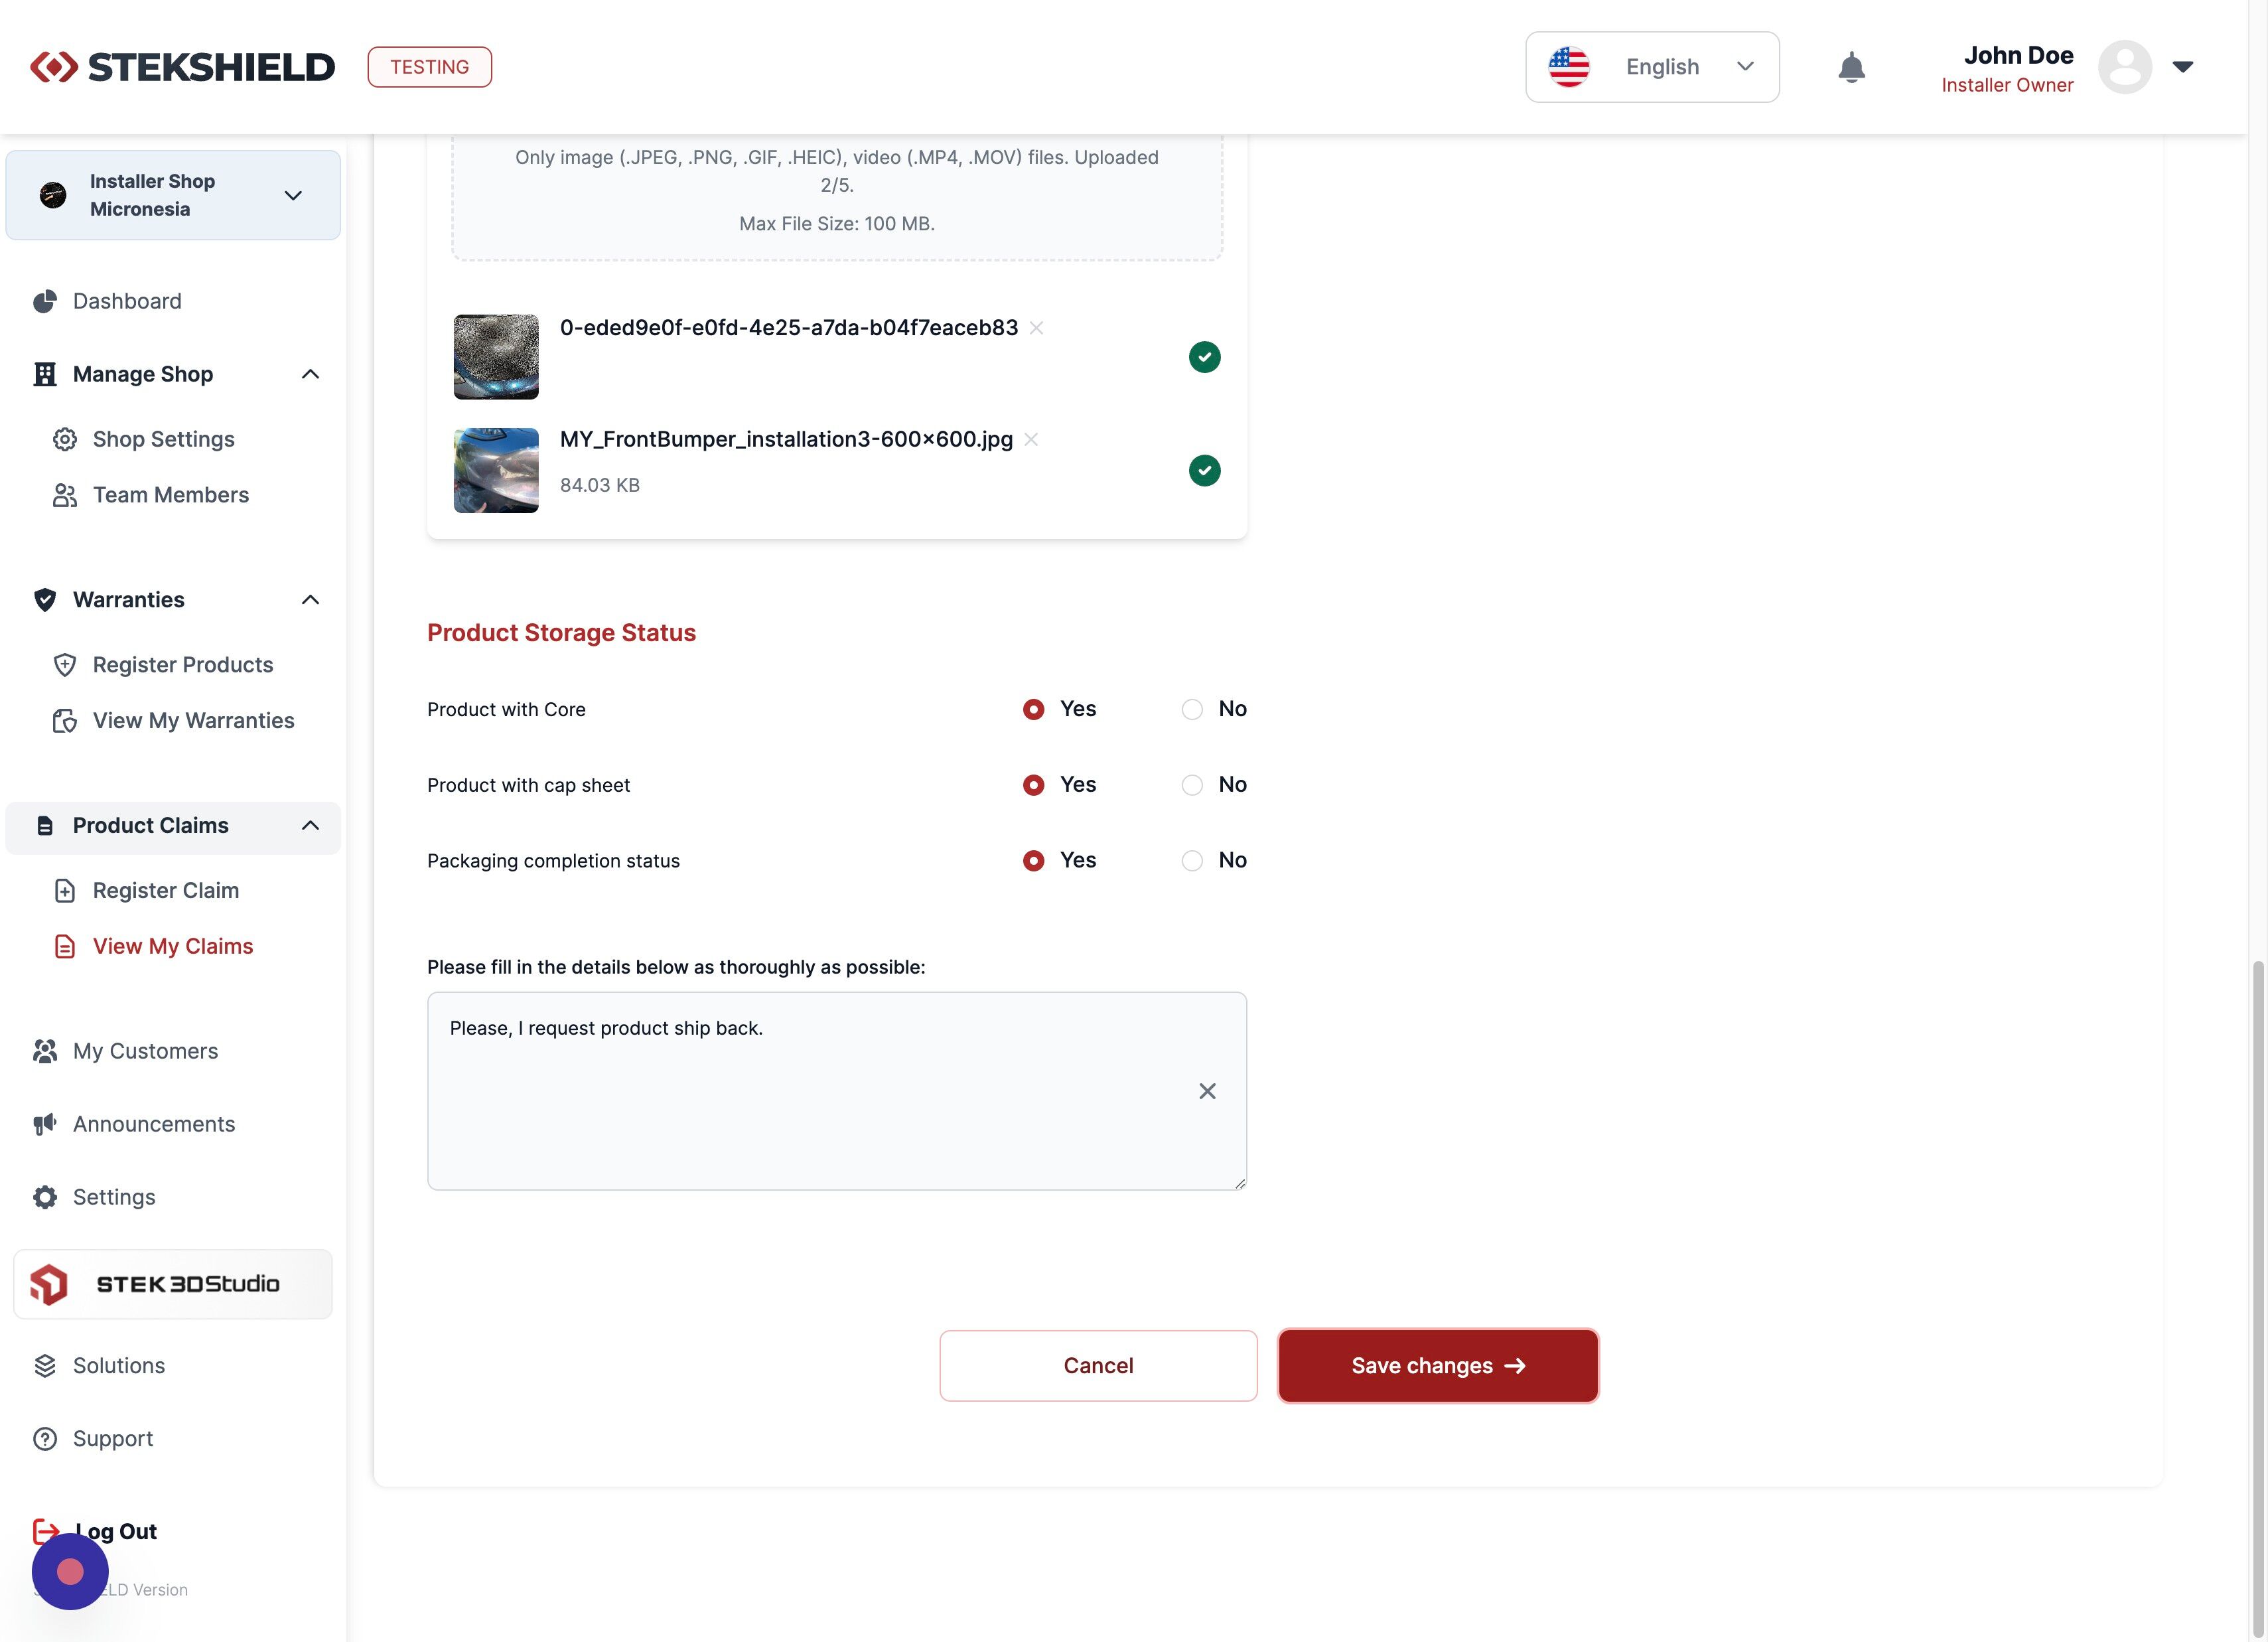The width and height of the screenshot is (2268, 1642).
Task: Open the MY_FrontBumper image thumbnail
Action: click(496, 471)
